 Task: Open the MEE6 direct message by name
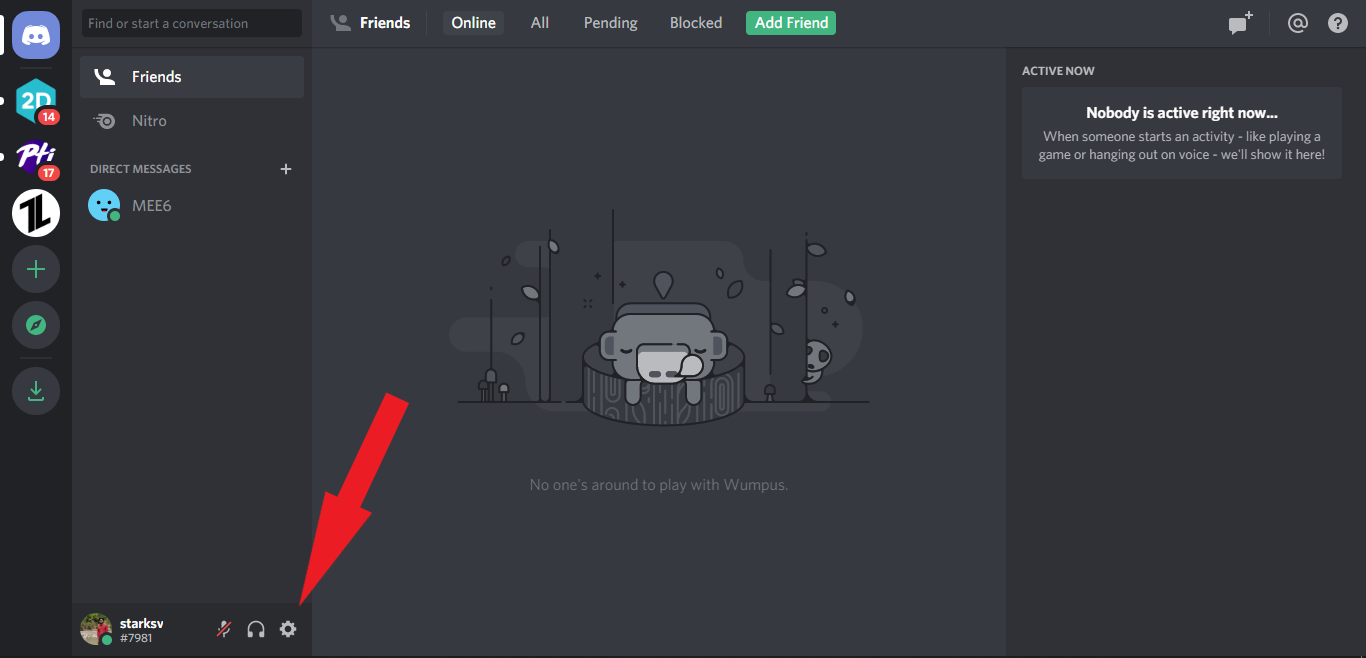click(x=152, y=206)
